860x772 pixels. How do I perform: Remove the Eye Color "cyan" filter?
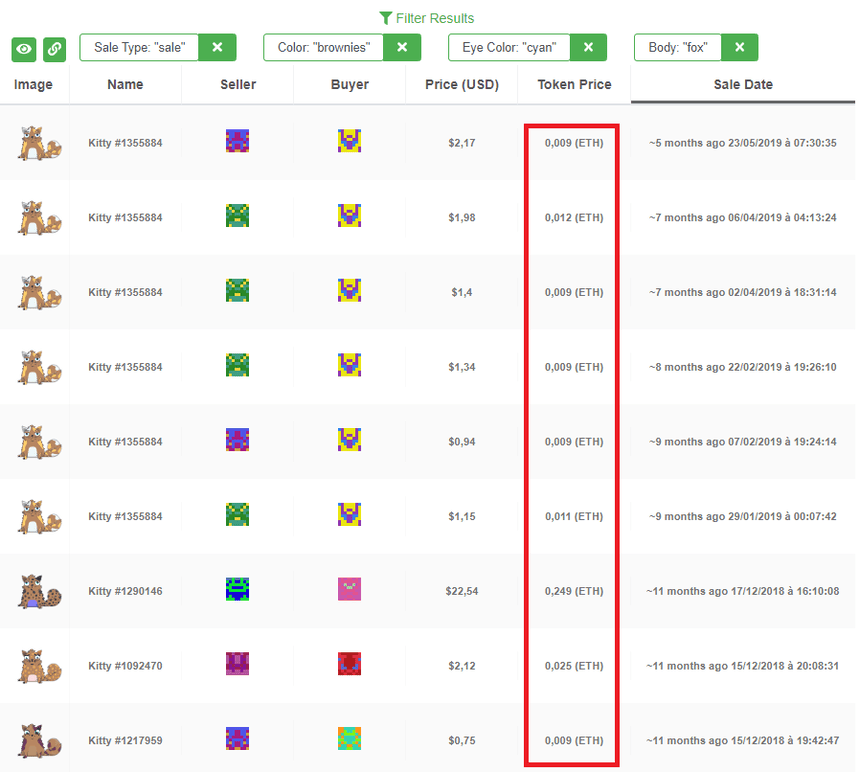(x=588, y=47)
